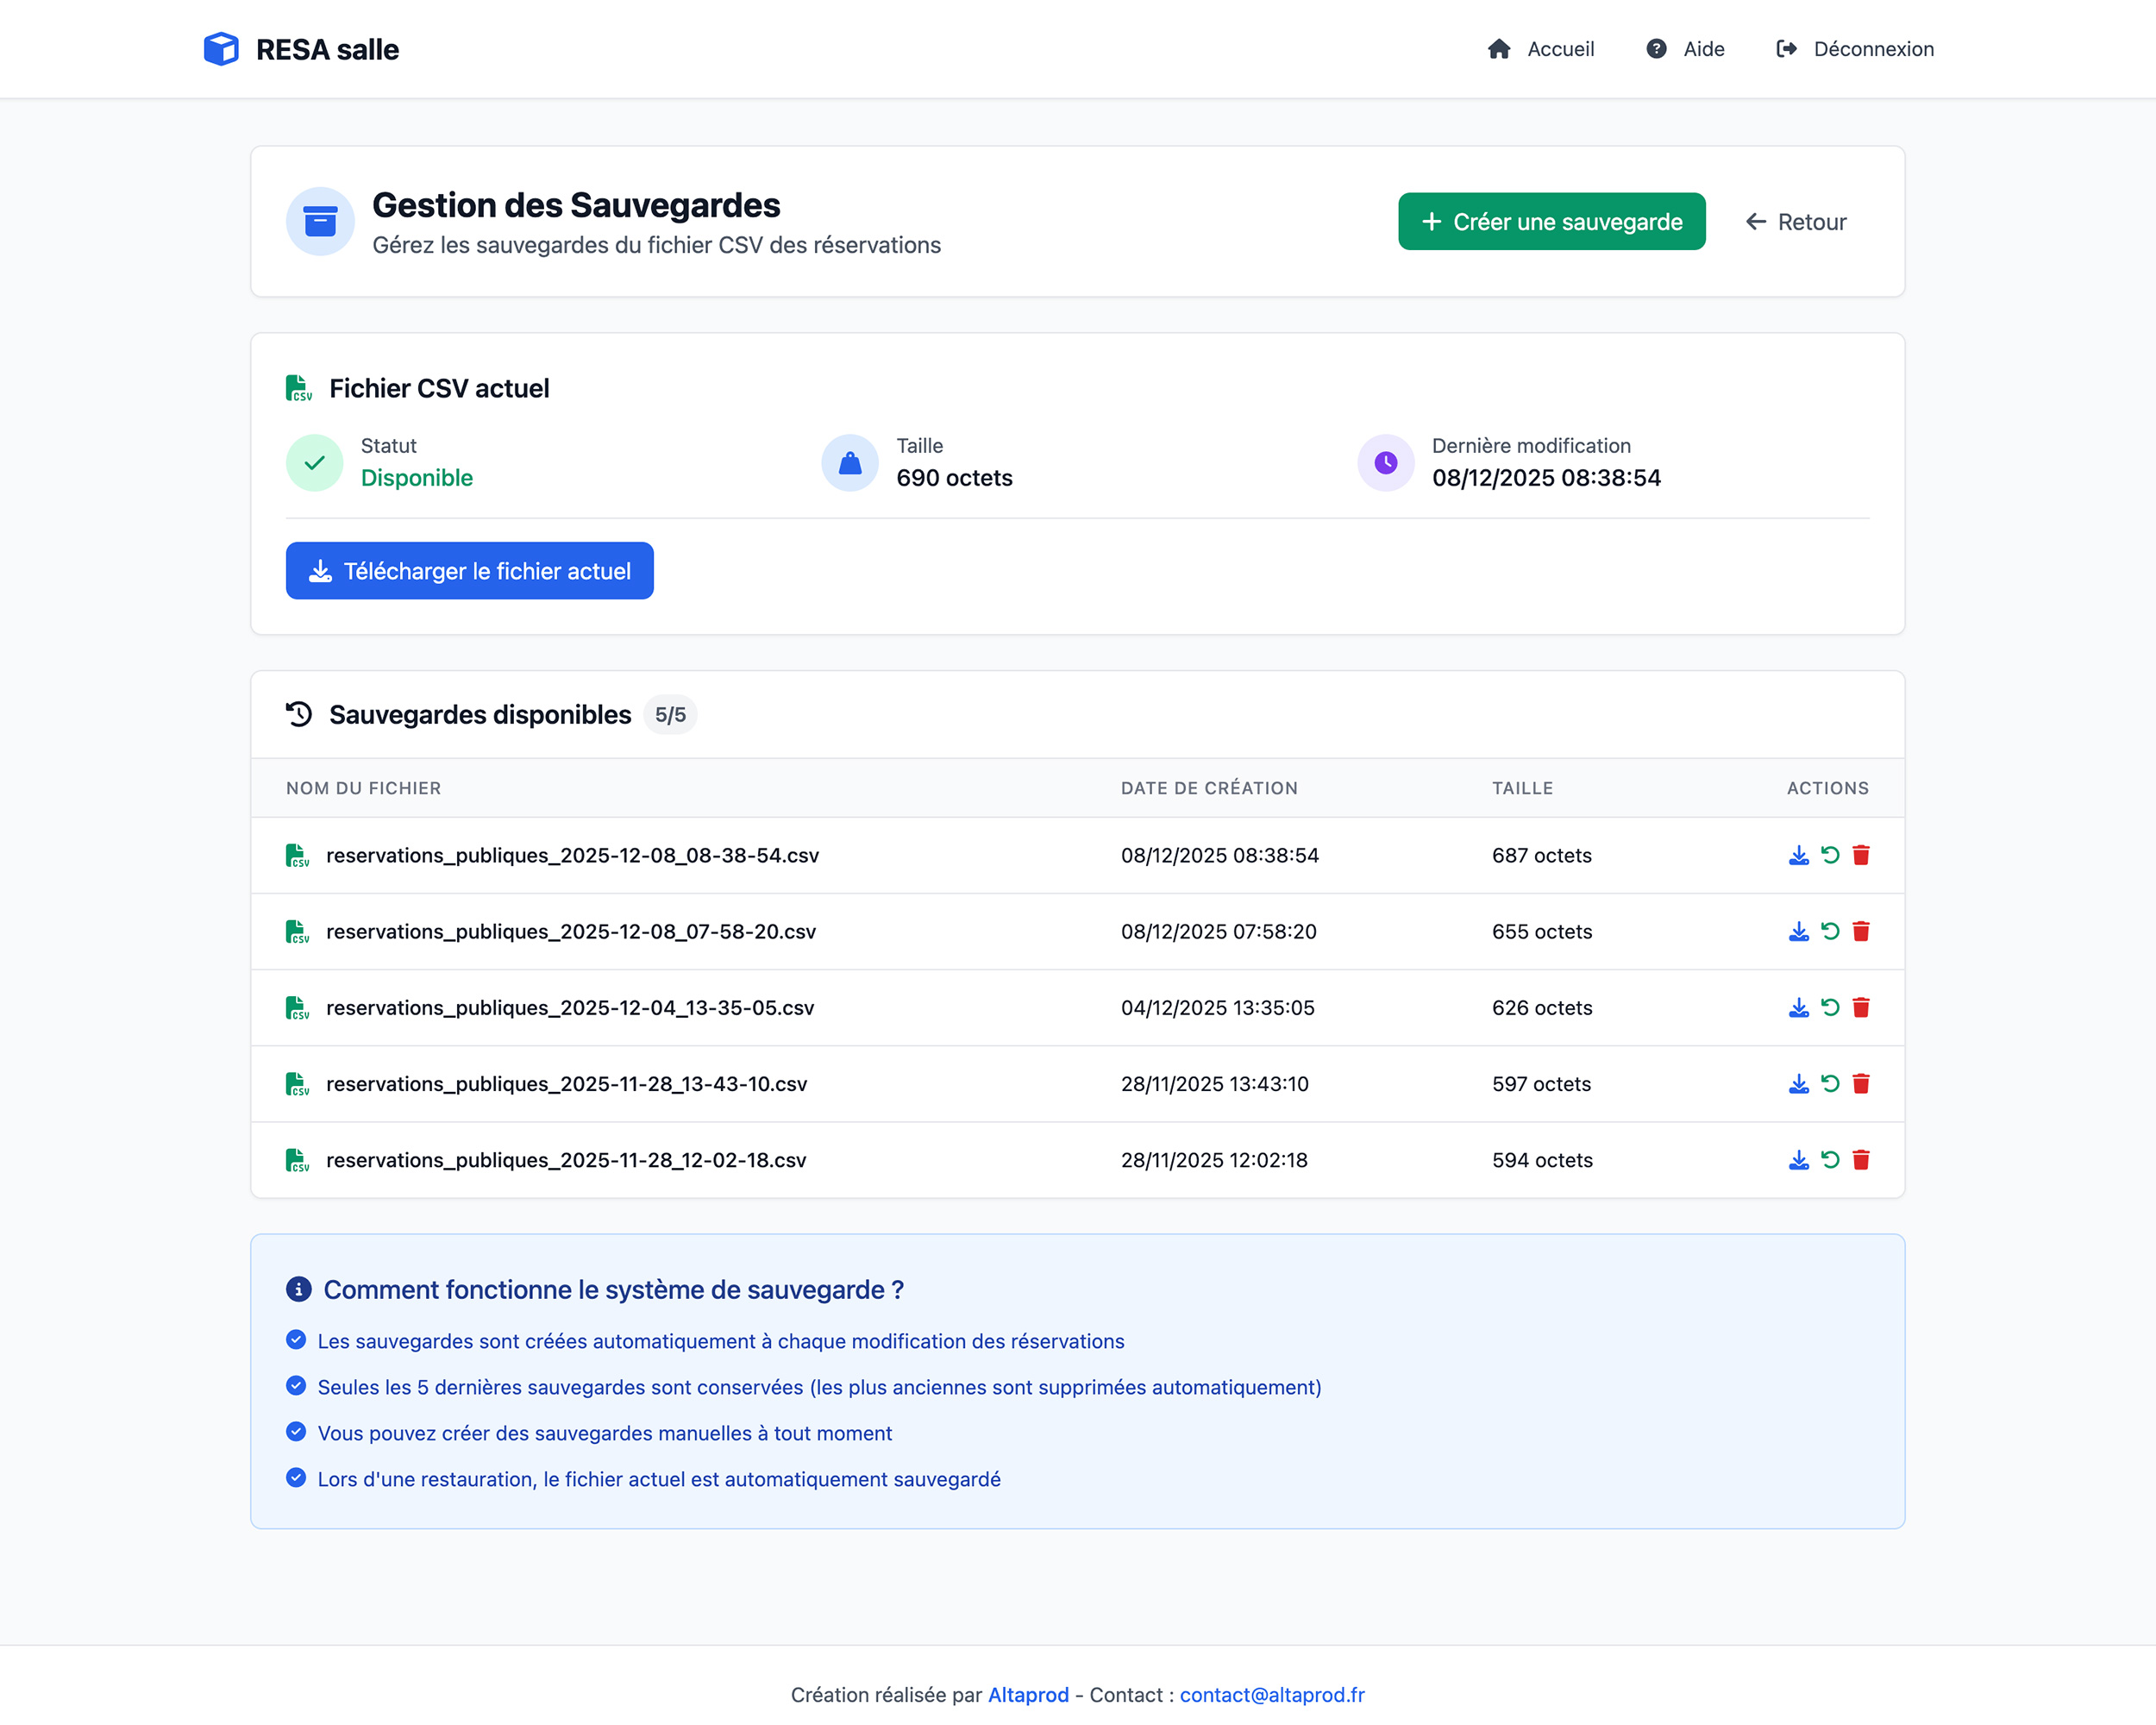The image size is (2156, 1725).
Task: Click Déconnexion to log out
Action: point(1854,49)
